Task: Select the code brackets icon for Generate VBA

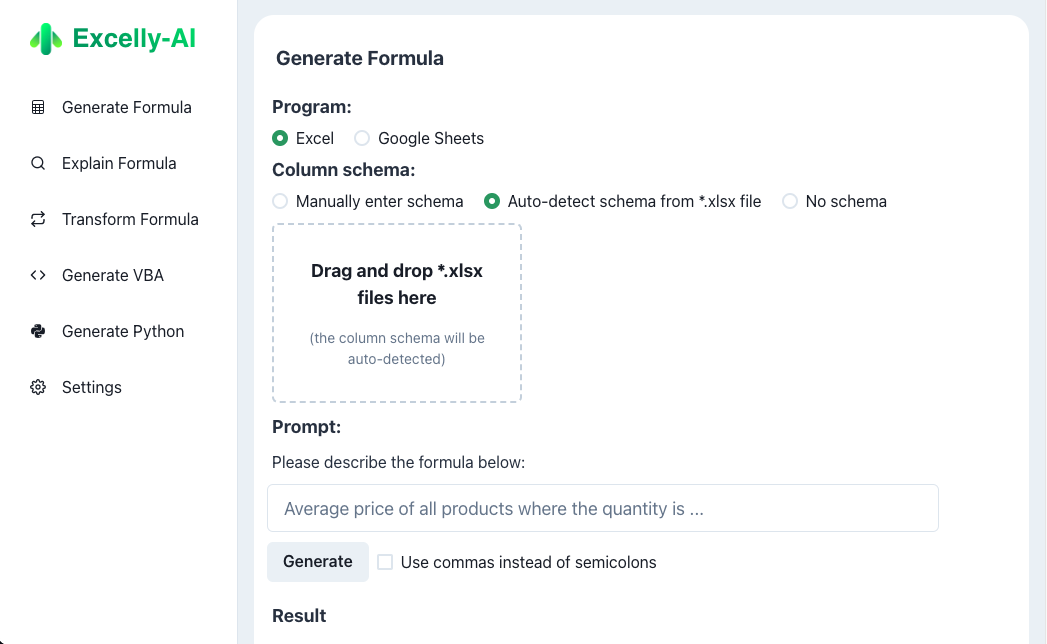Action: (x=37, y=275)
